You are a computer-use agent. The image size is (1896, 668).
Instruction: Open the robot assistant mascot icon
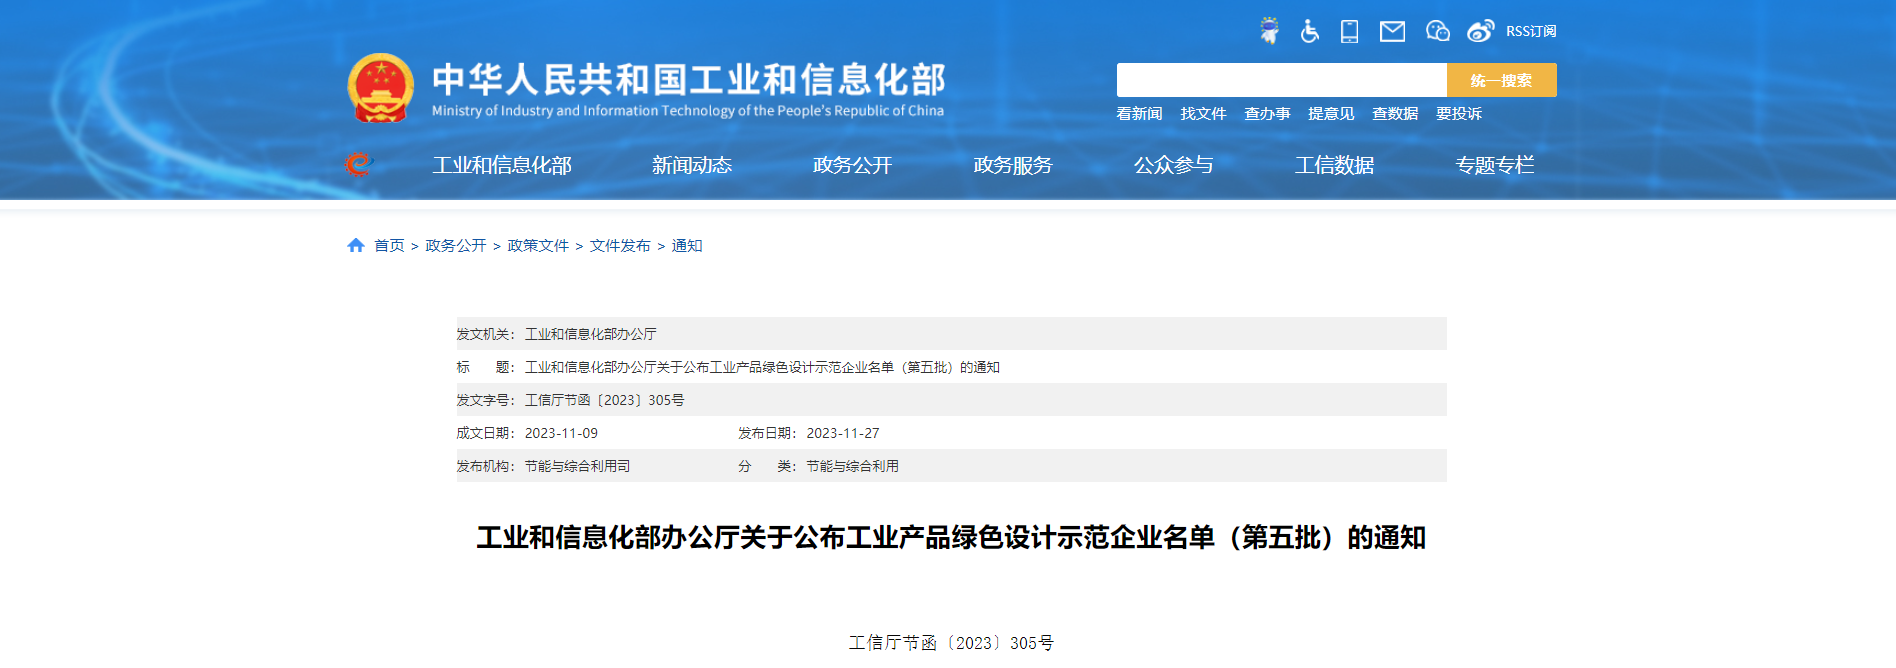tap(1269, 31)
